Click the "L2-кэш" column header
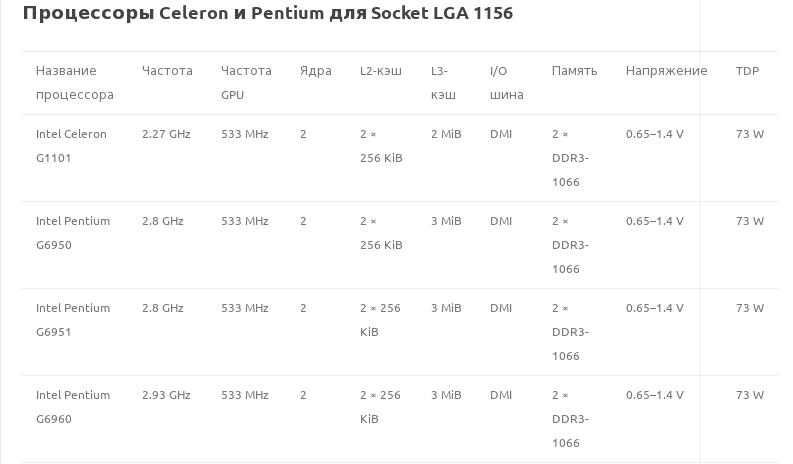This screenshot has height=464, width=793. [x=380, y=71]
